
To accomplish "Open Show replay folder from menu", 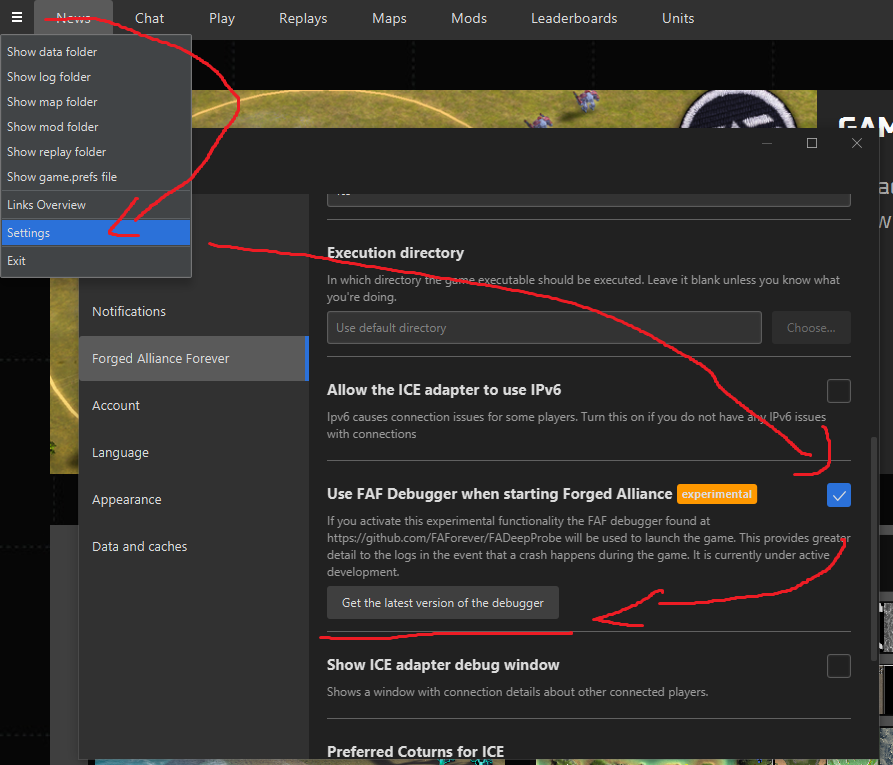I will (96, 152).
